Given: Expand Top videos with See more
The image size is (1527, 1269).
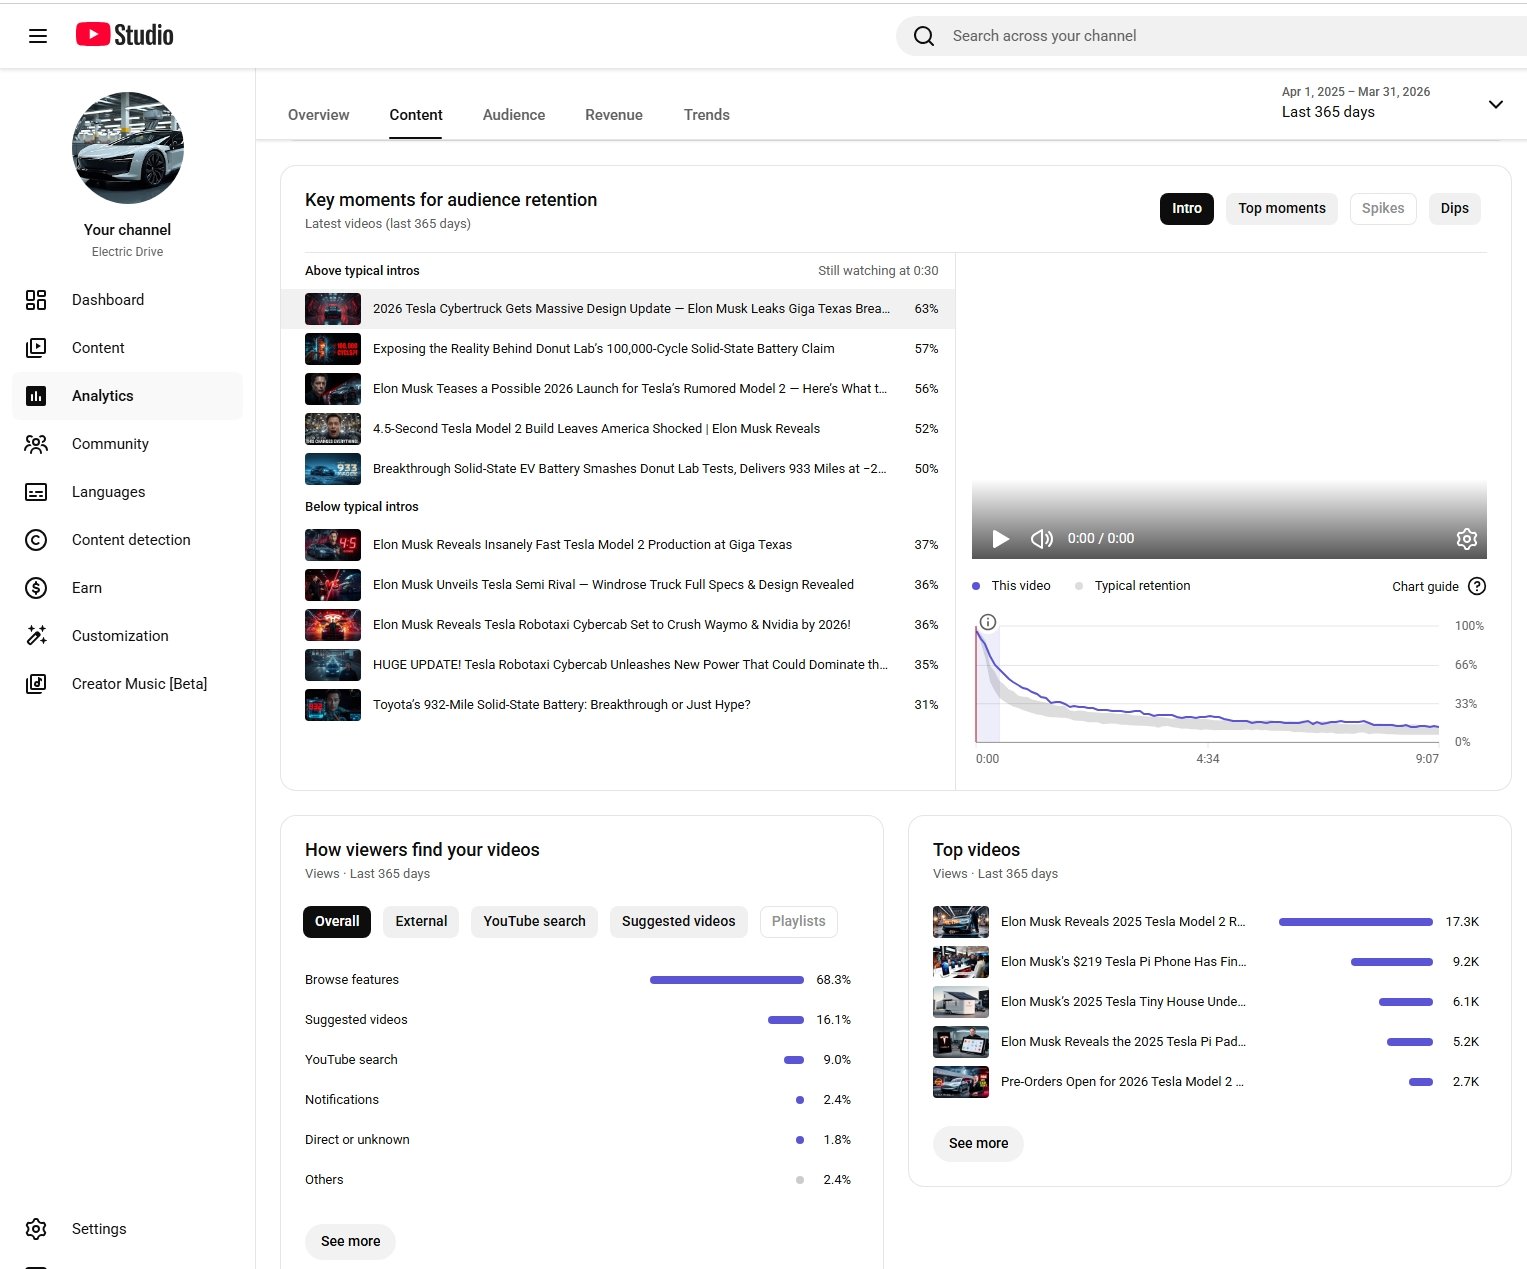Looking at the screenshot, I should click(978, 1143).
